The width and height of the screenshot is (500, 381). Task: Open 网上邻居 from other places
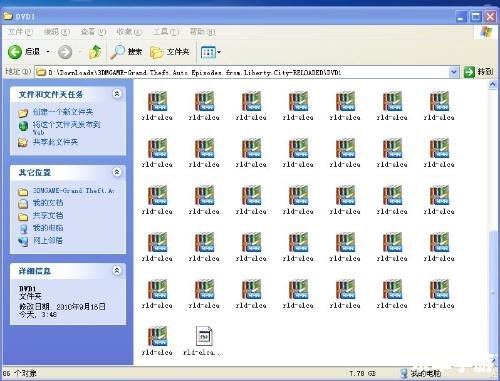[48, 240]
